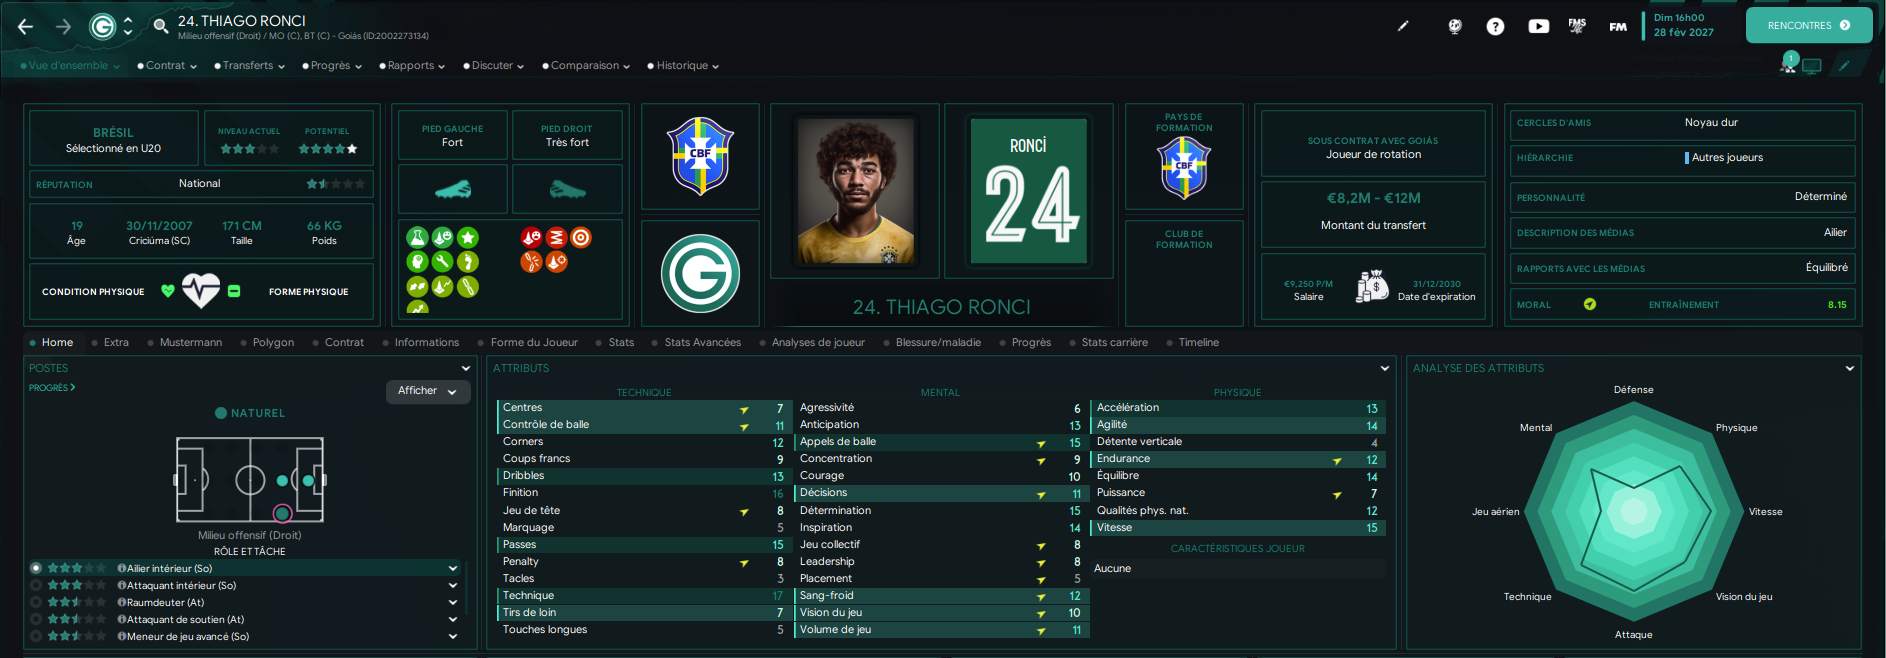Screen dimensions: 1886x658
Task: Click the Goiás club crest
Action: pyautogui.click(x=700, y=274)
